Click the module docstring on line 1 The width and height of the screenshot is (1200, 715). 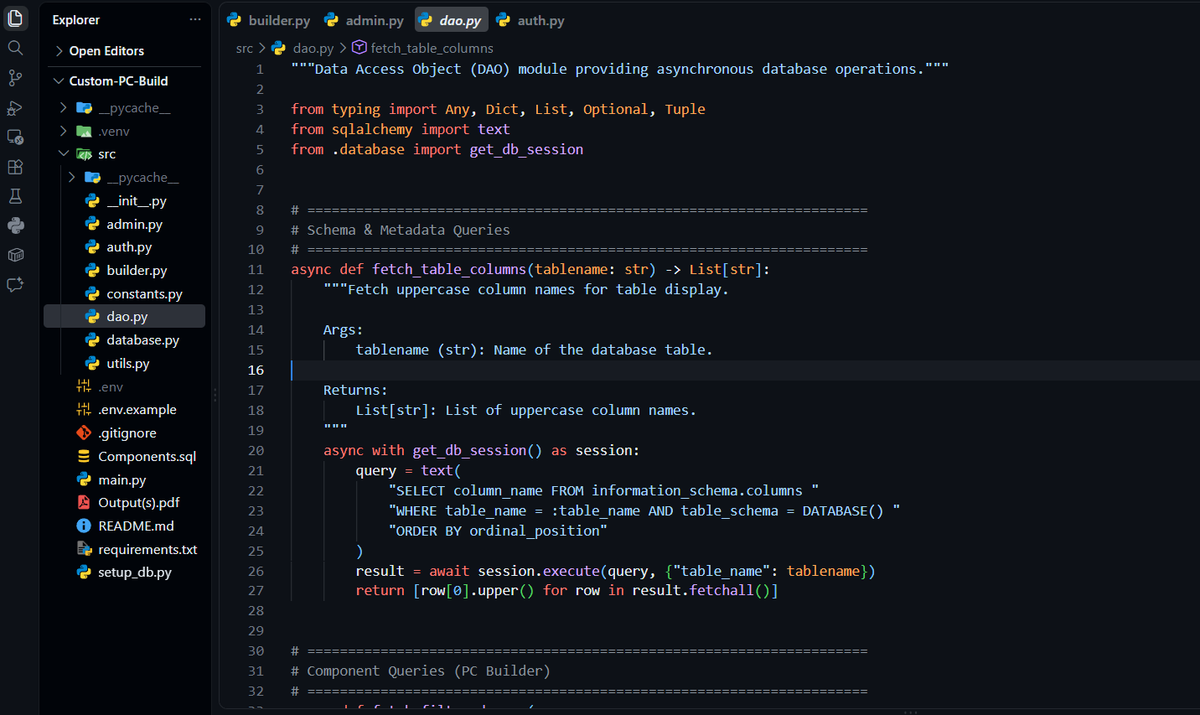(619, 69)
